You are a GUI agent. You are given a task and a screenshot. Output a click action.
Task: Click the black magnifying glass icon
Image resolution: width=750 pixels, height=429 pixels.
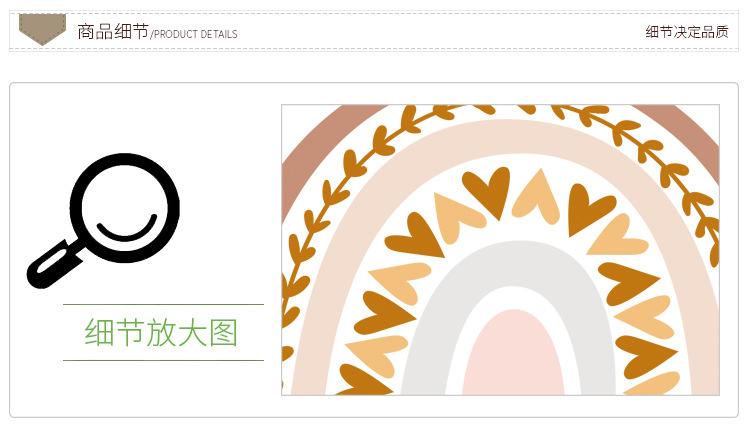click(103, 221)
